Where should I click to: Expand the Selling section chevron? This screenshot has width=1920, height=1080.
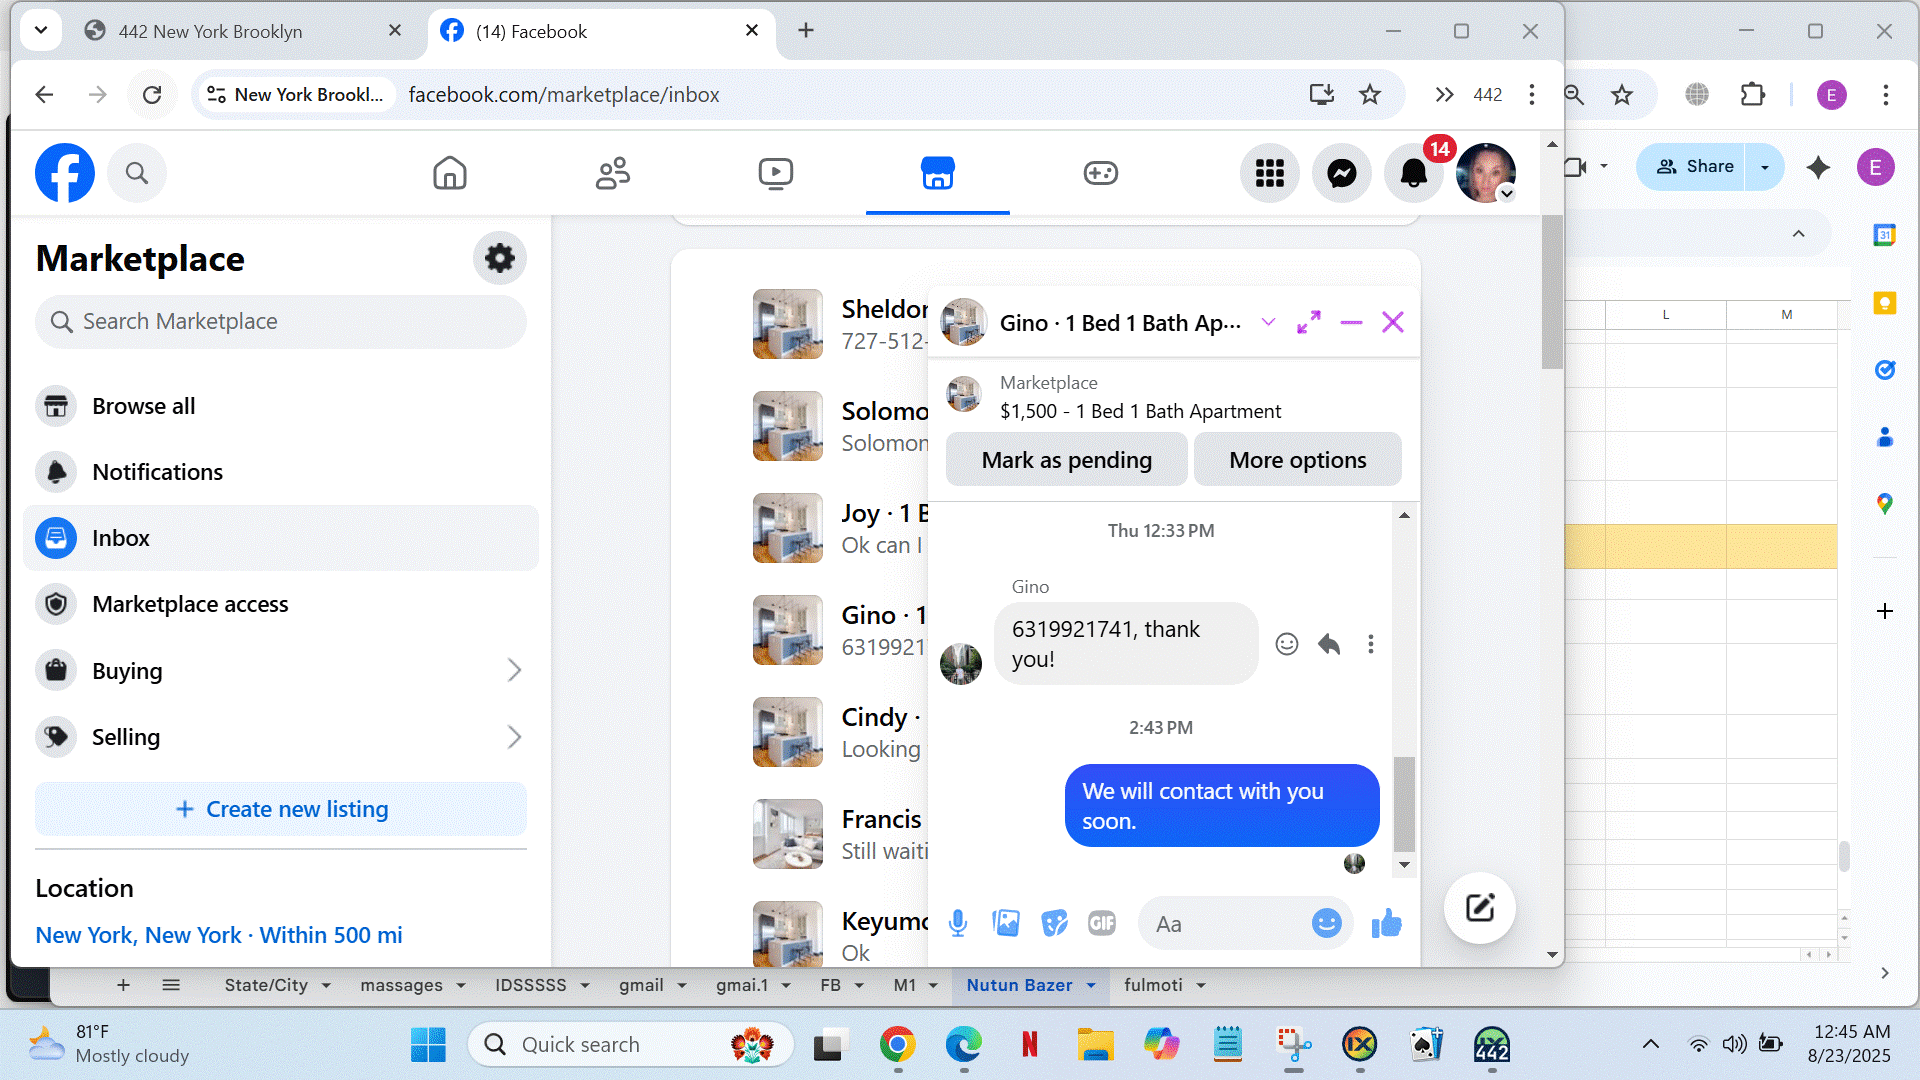point(514,737)
